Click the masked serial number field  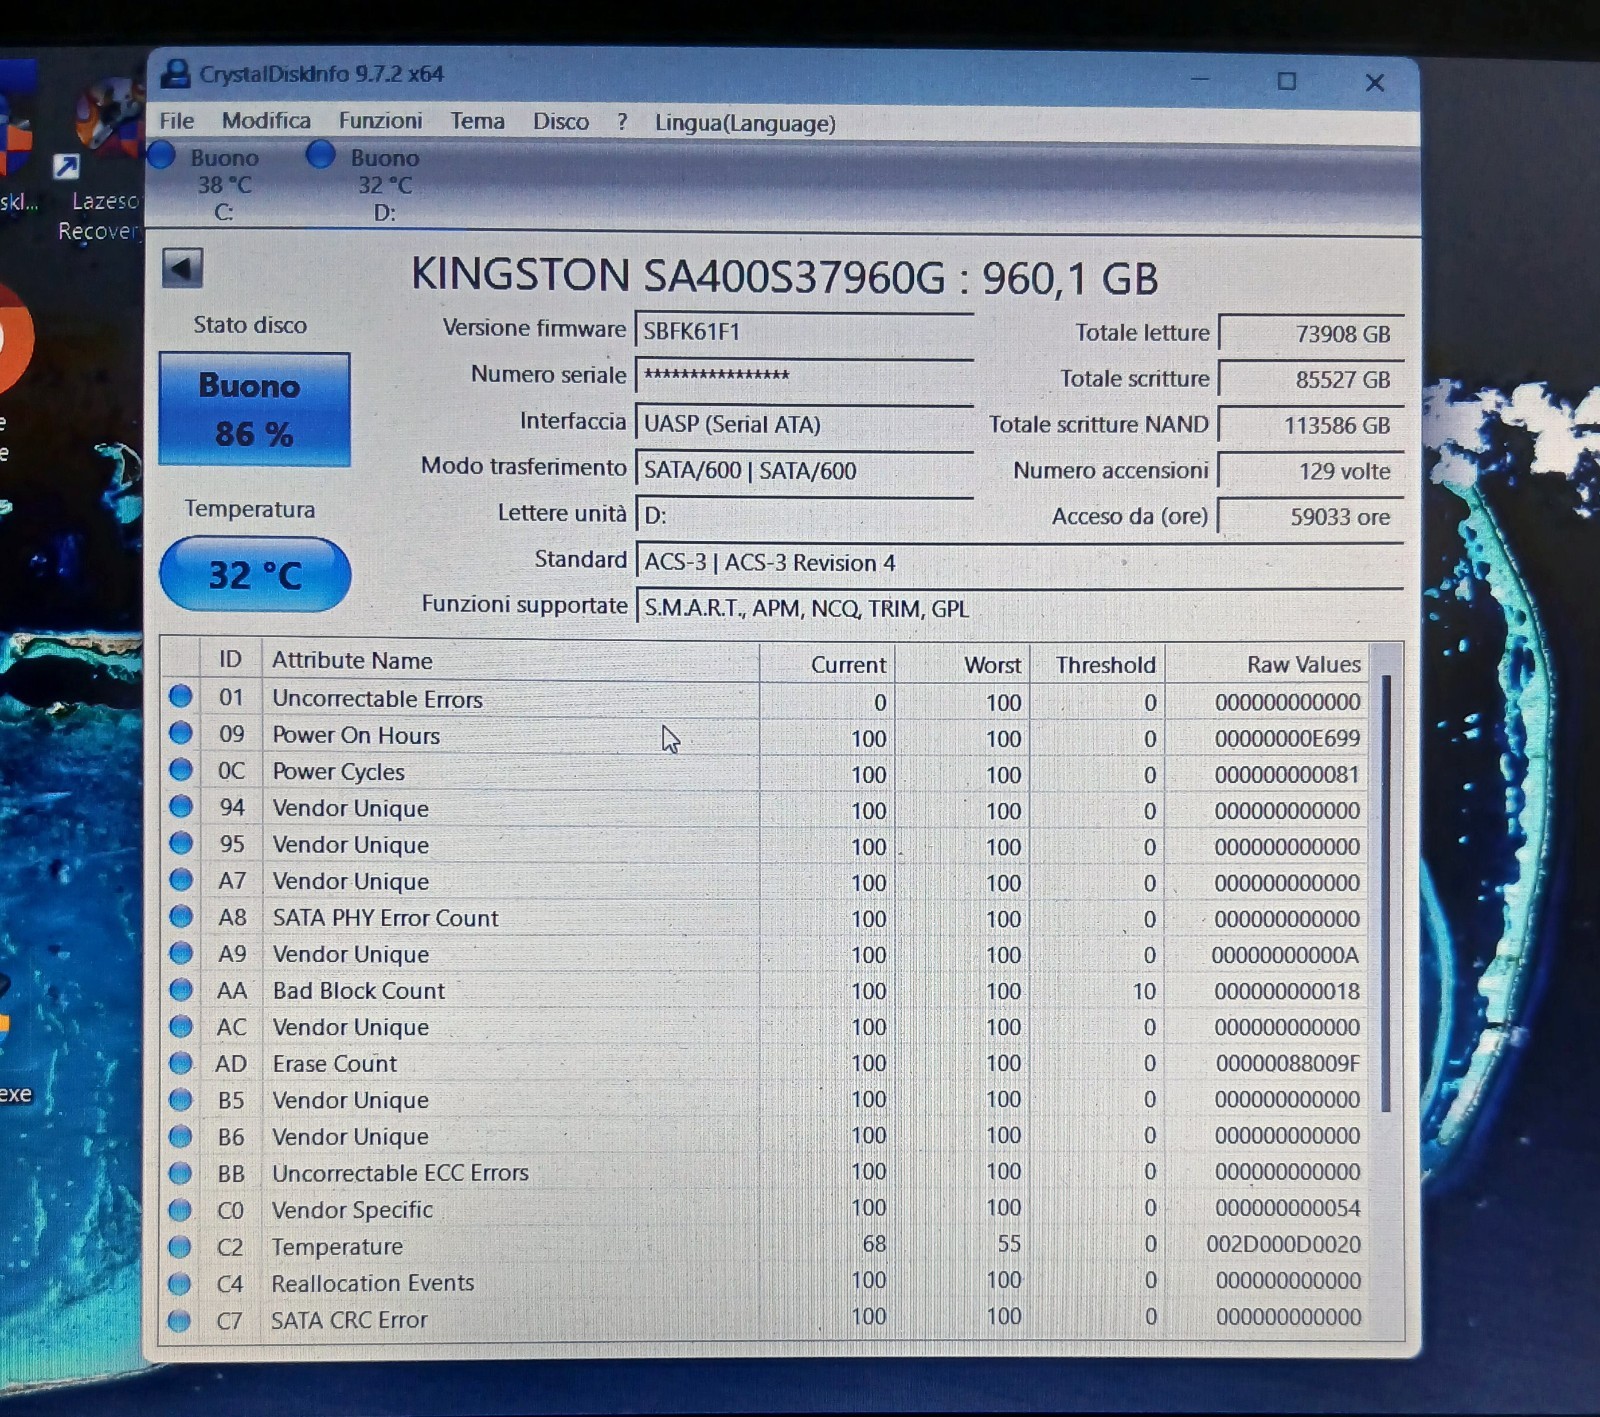point(804,376)
